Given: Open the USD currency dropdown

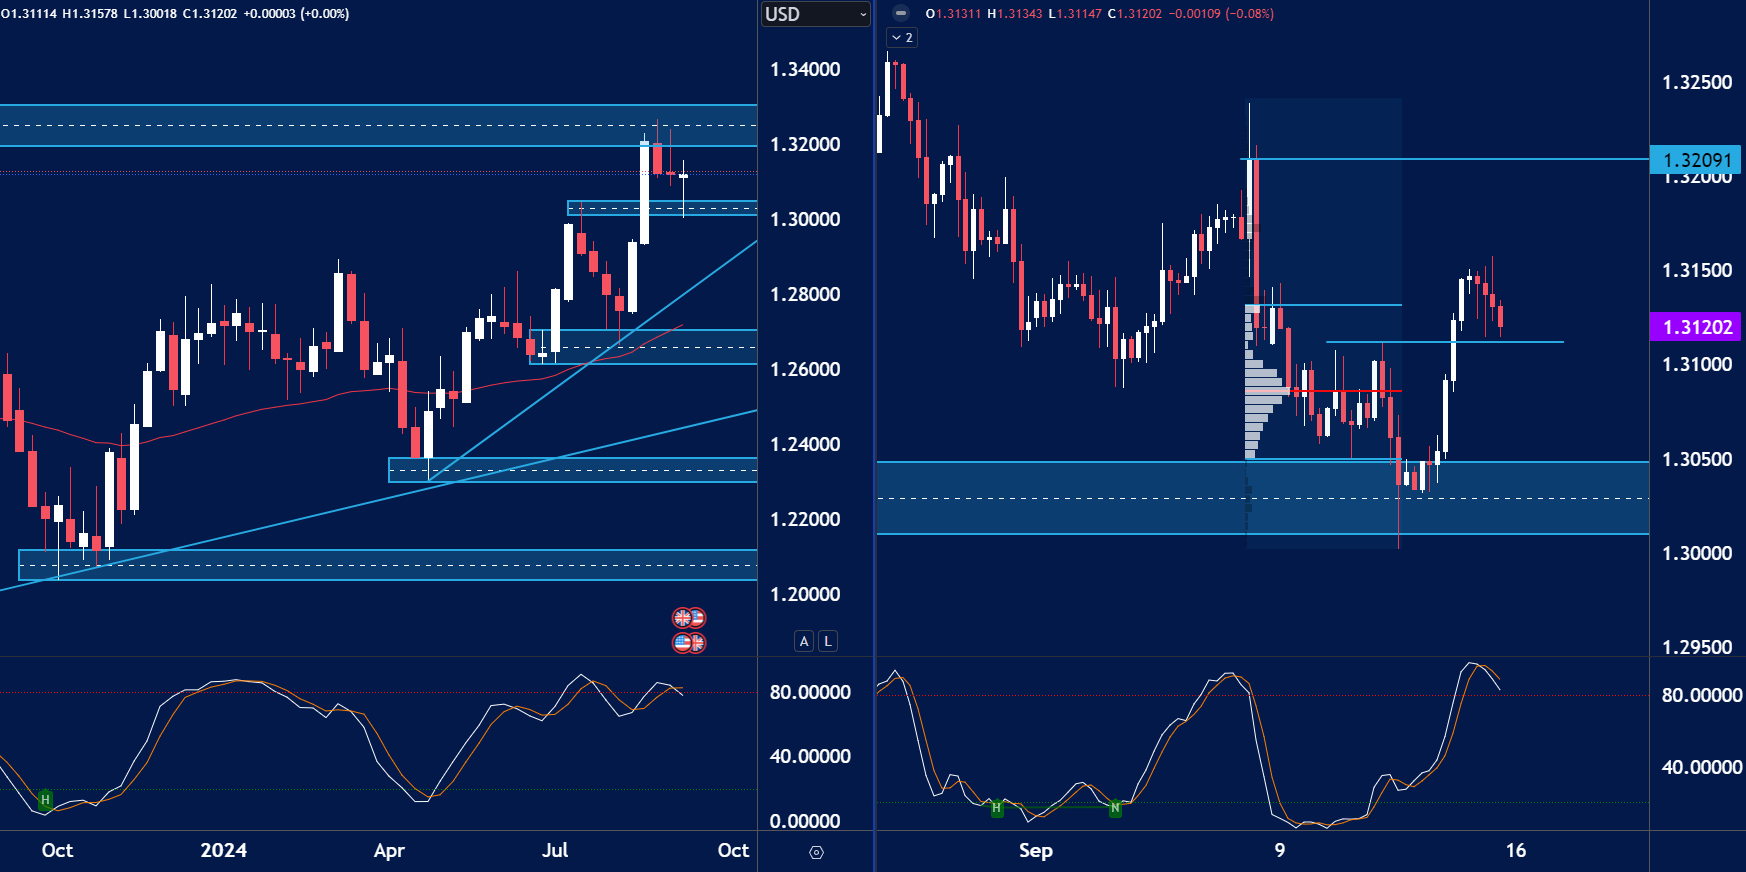Looking at the screenshot, I should [x=816, y=14].
